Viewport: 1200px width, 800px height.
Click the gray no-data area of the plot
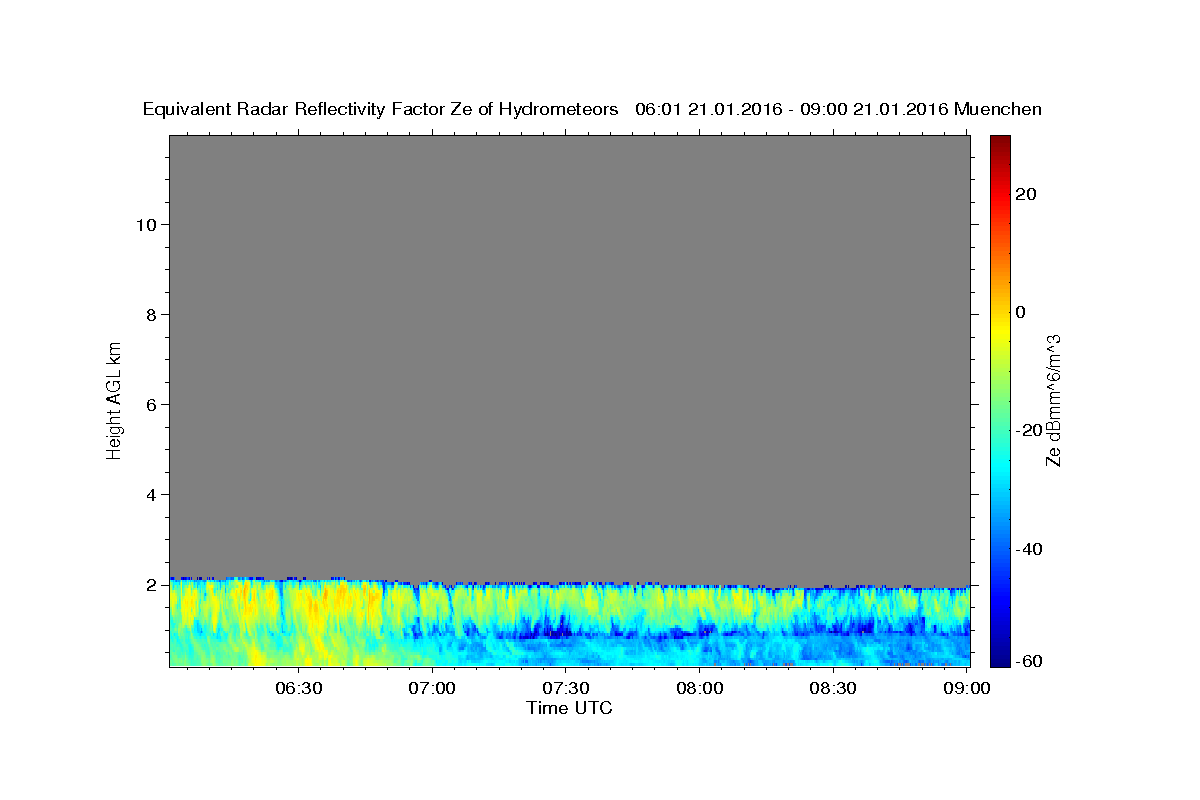pos(569,355)
